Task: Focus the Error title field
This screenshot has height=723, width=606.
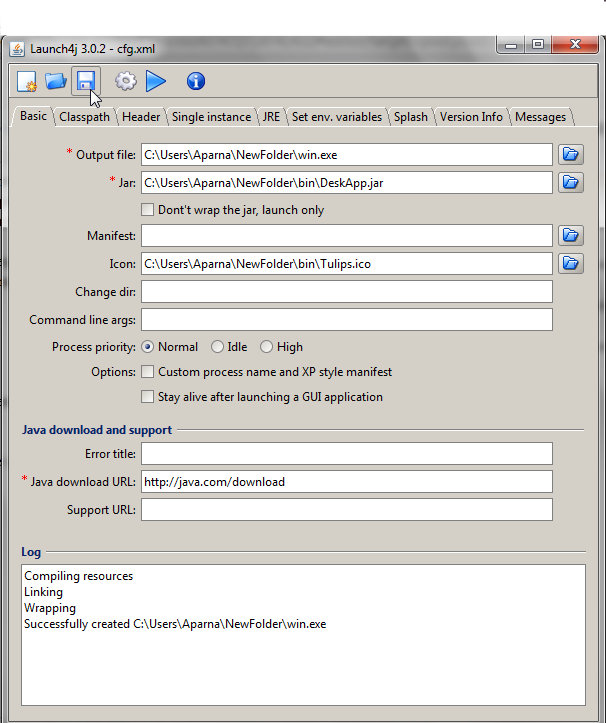Action: 347,454
